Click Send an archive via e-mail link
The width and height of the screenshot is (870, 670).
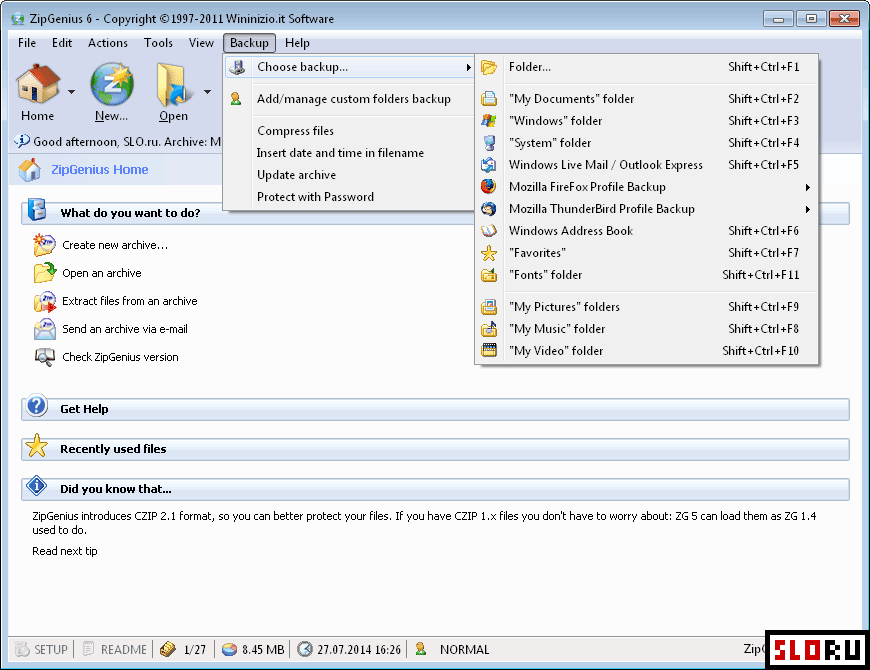point(125,329)
